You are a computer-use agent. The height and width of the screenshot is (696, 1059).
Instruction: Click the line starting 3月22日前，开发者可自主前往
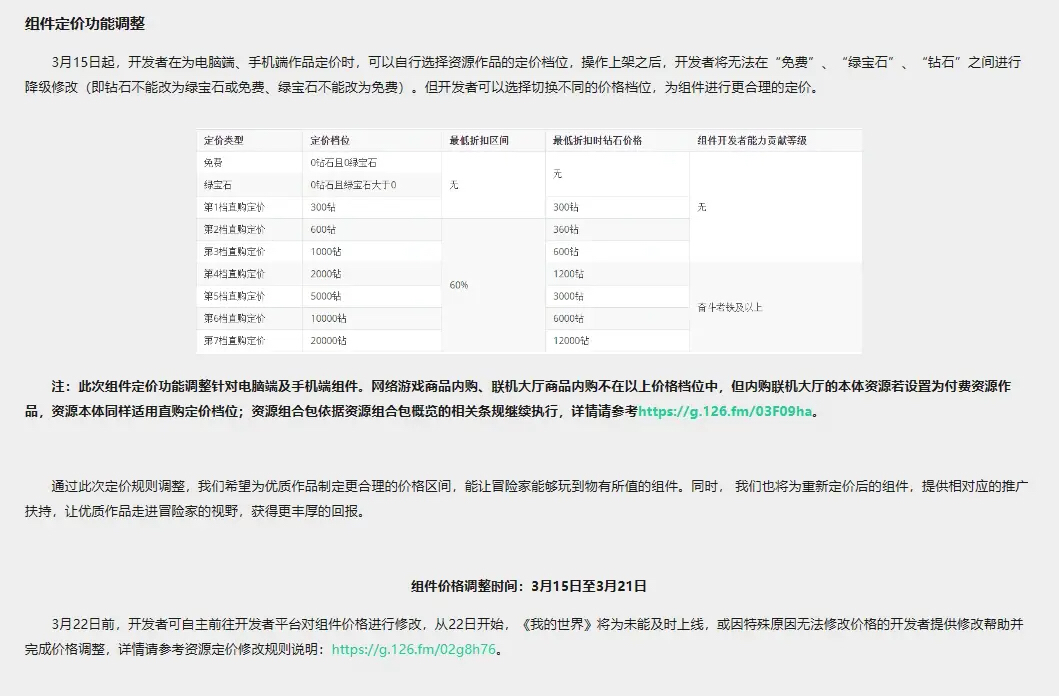[538, 624]
